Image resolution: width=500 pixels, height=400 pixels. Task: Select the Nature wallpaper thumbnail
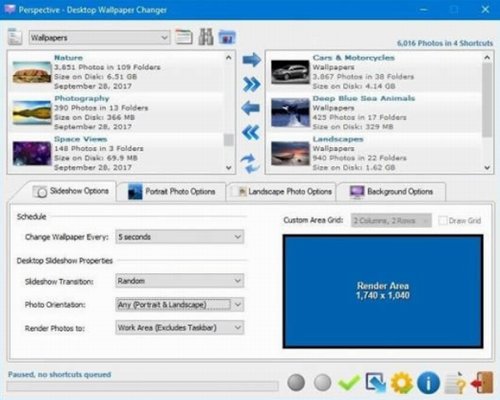pyautogui.click(x=32, y=72)
